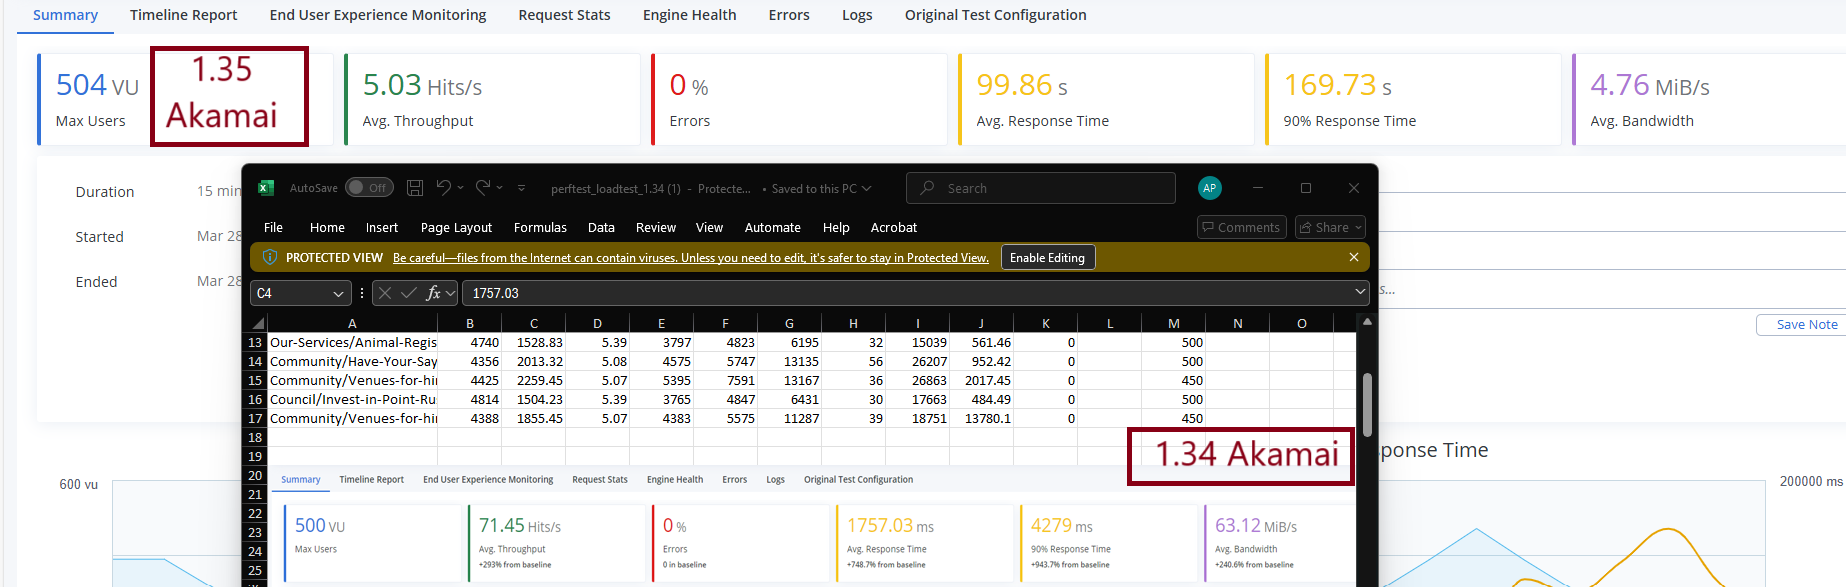Toggle the AutoSave switch
Screen dimensions: 1846x587
point(369,188)
